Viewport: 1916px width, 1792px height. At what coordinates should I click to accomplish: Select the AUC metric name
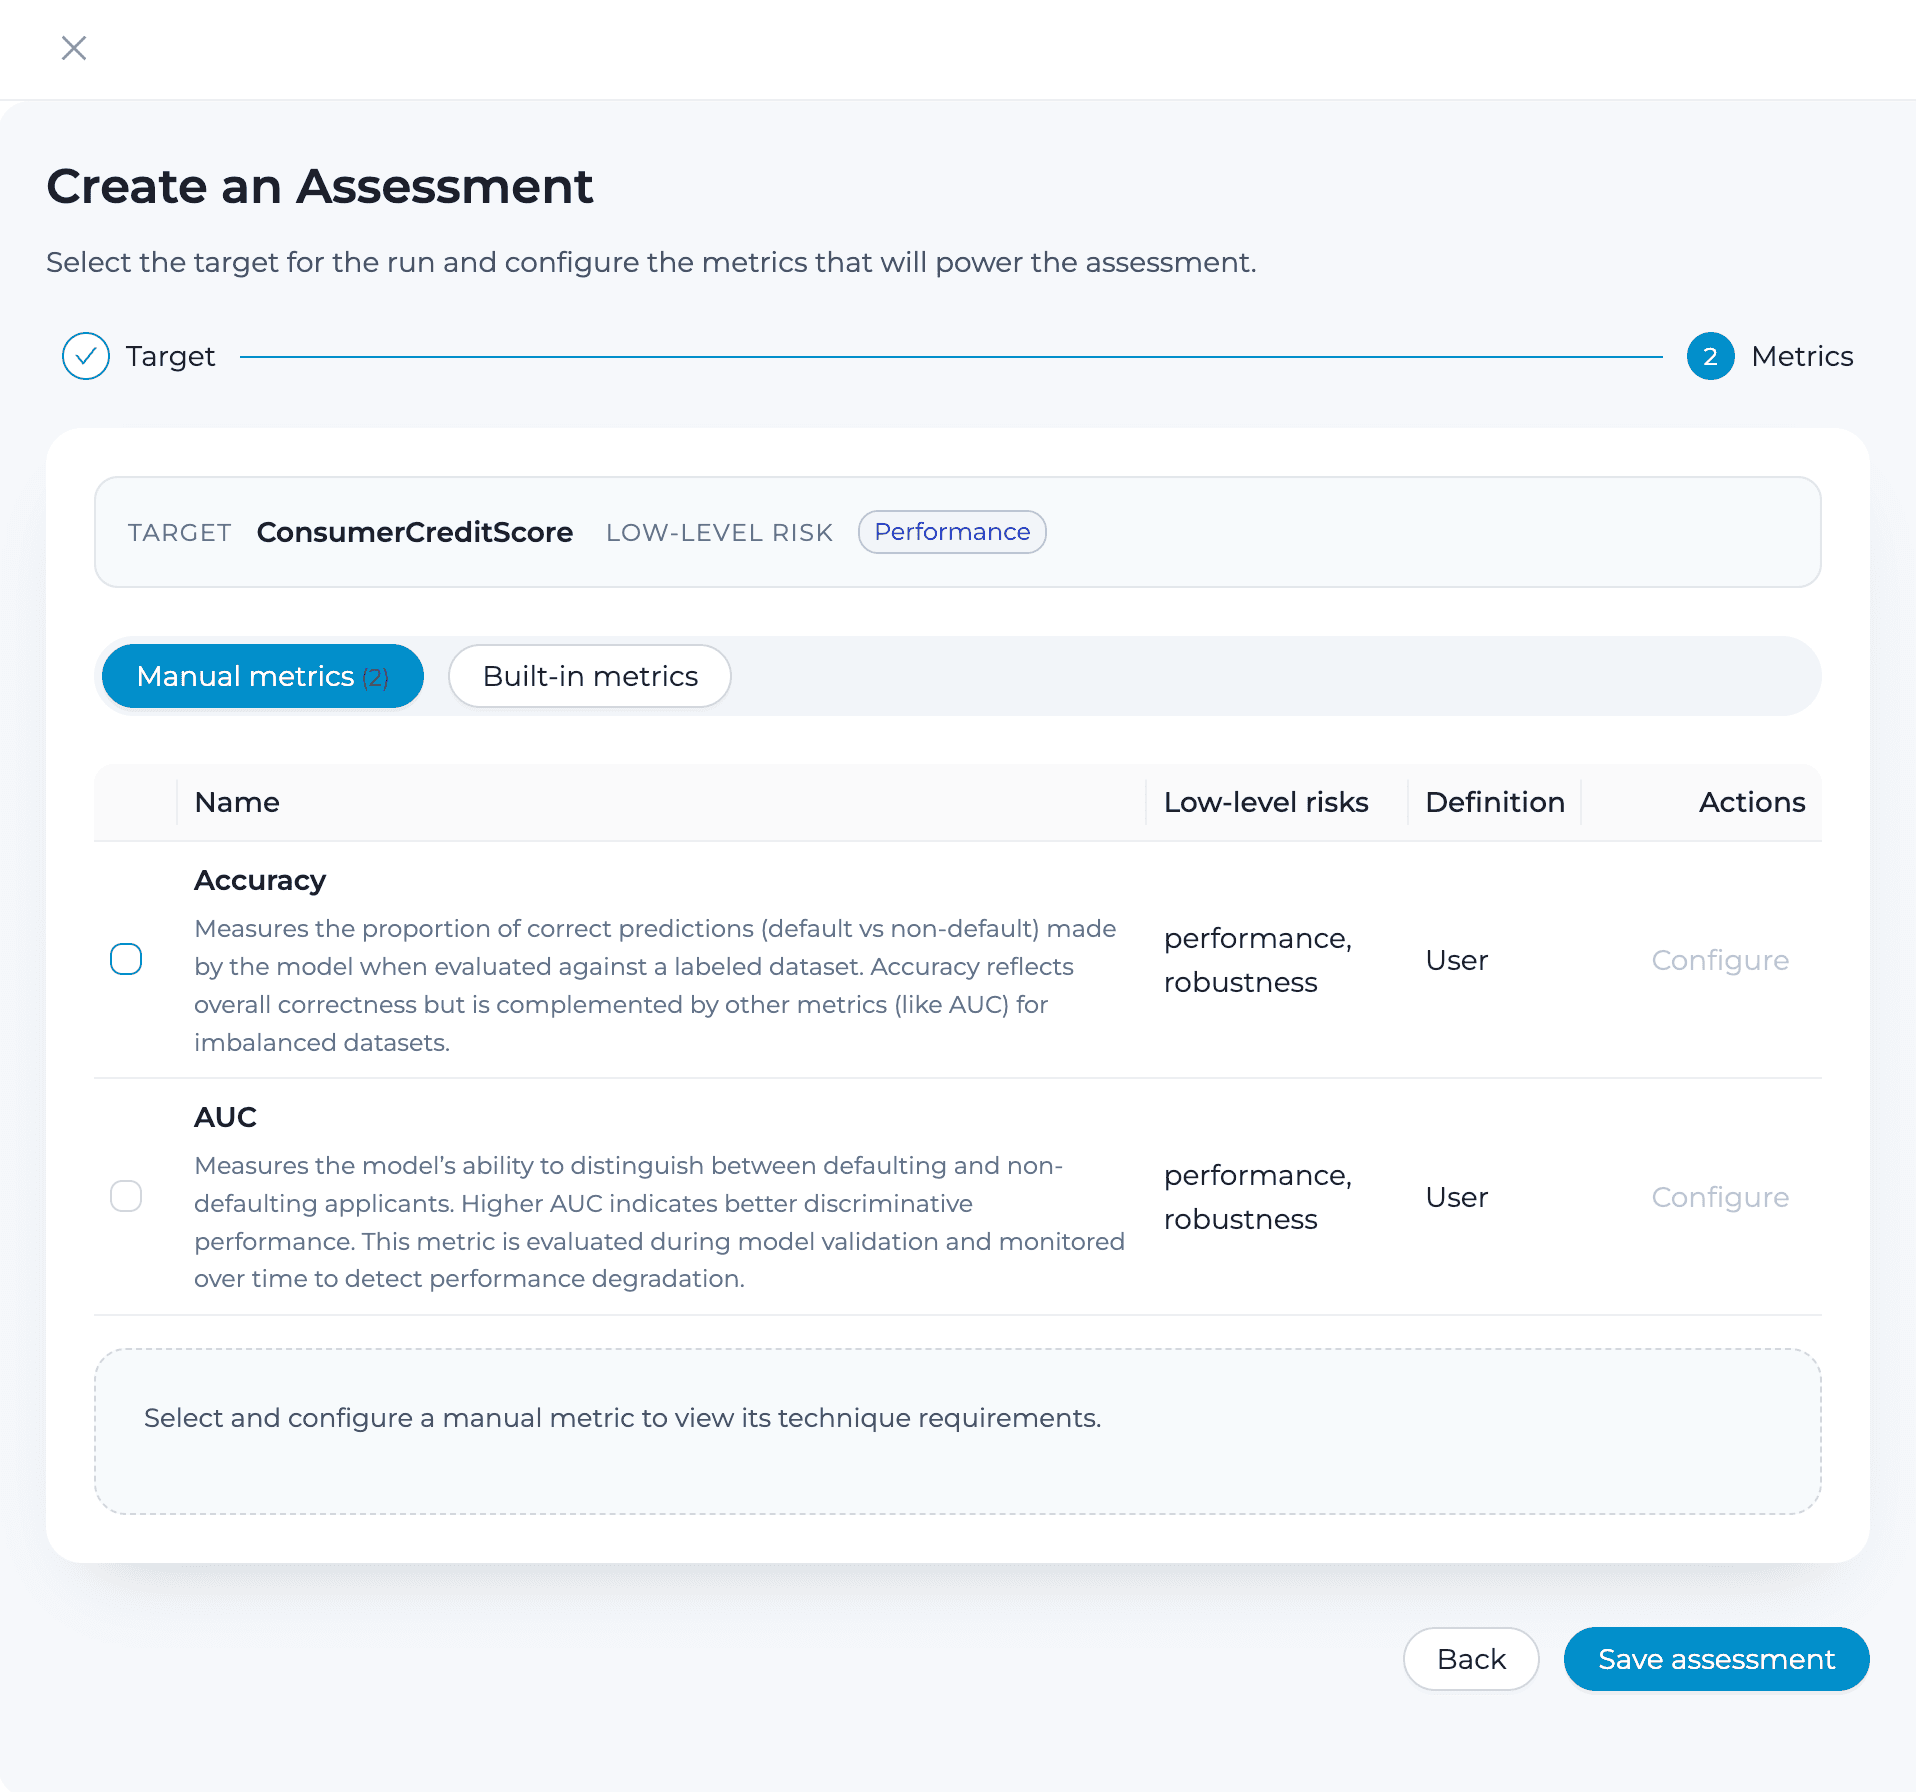coord(225,1117)
